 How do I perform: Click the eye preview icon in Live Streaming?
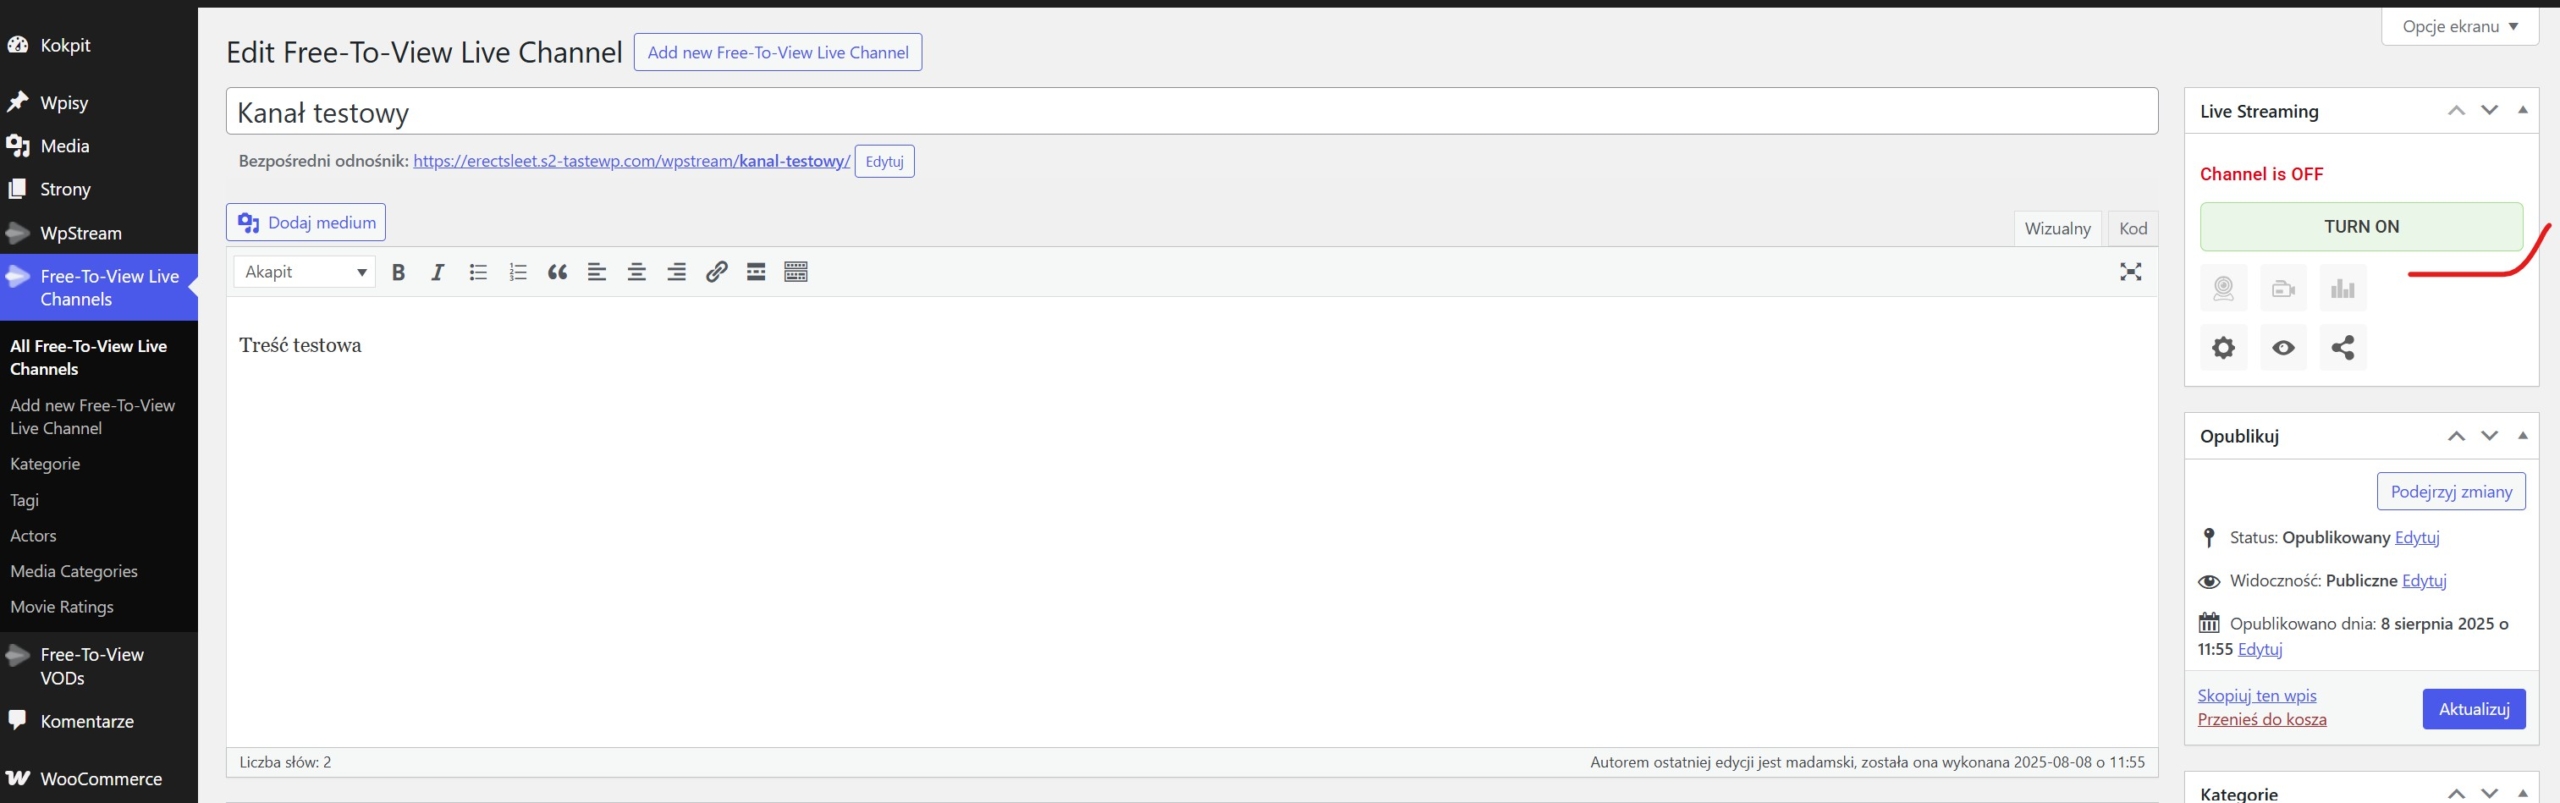pyautogui.click(x=2283, y=348)
